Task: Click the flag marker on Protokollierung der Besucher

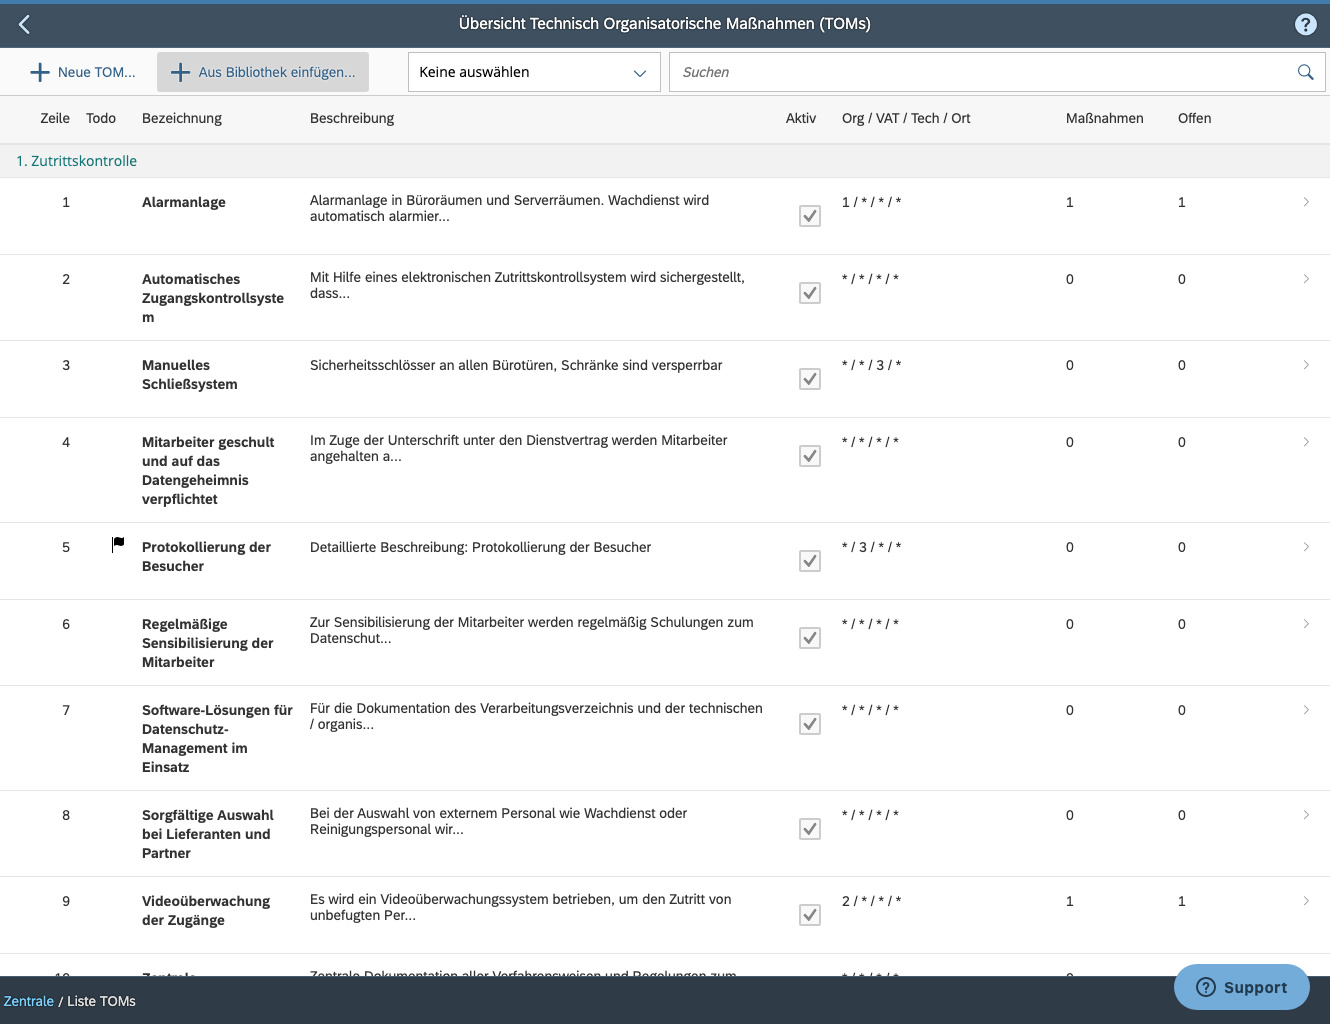Action: coord(117,543)
